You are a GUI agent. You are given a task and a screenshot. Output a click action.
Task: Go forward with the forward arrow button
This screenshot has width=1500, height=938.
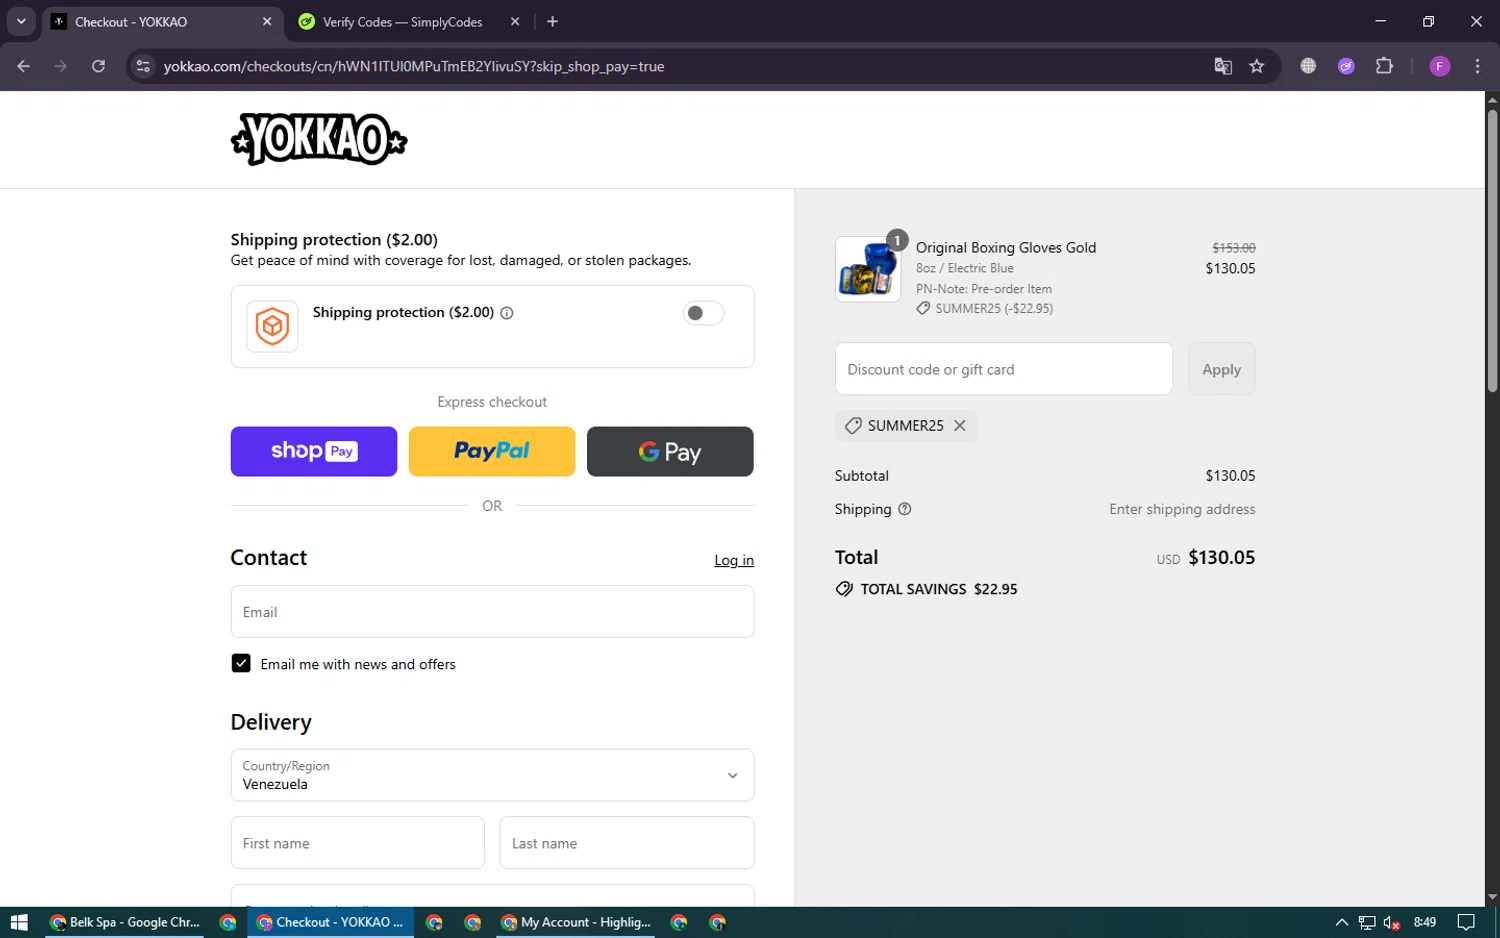click(x=61, y=66)
